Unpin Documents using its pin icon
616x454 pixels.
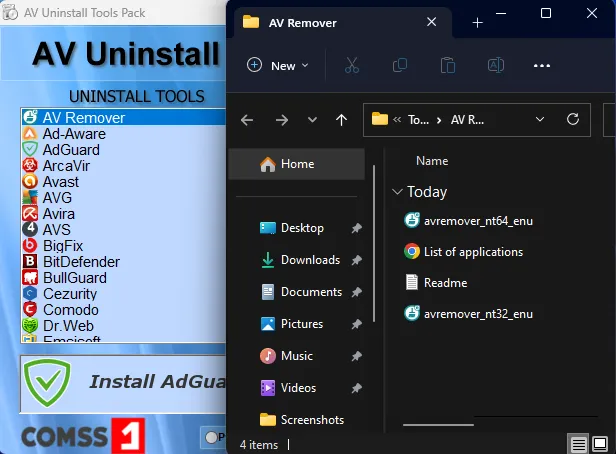356,292
